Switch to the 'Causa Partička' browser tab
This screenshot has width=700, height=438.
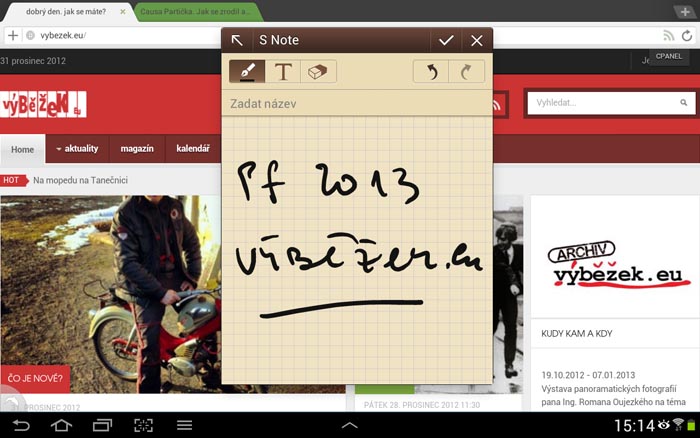[190, 11]
